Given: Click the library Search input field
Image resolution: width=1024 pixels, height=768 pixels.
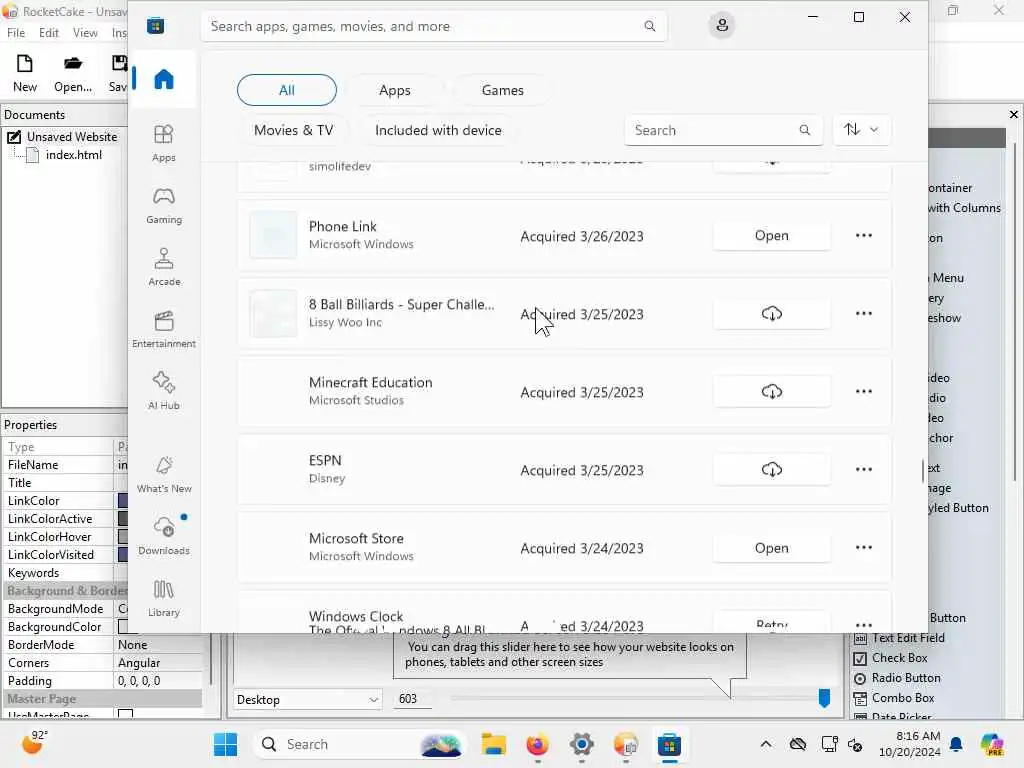Looking at the screenshot, I should pos(724,130).
